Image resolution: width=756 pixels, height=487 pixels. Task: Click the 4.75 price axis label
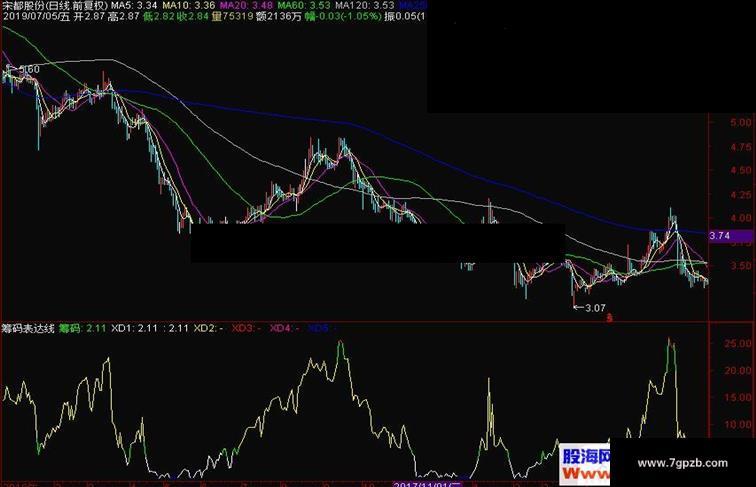[x=741, y=147]
